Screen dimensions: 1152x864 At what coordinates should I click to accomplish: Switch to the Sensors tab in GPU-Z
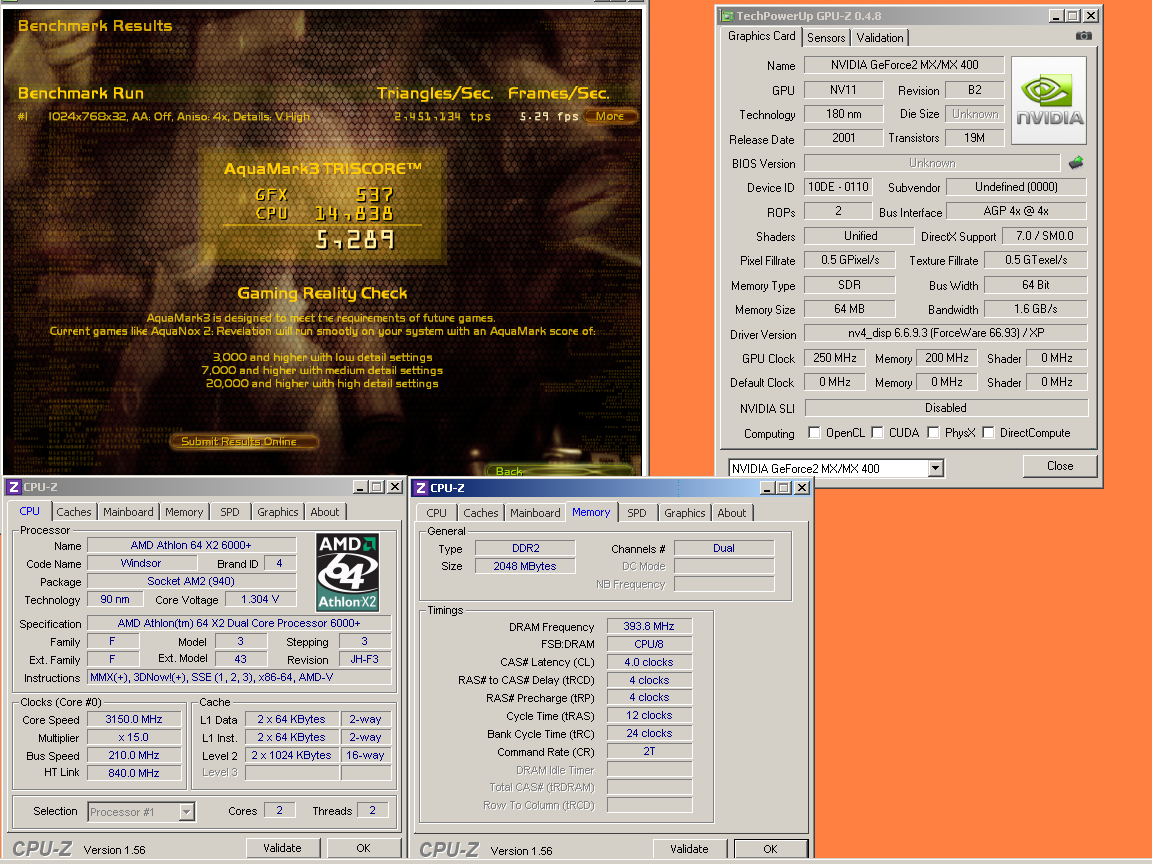[x=826, y=37]
